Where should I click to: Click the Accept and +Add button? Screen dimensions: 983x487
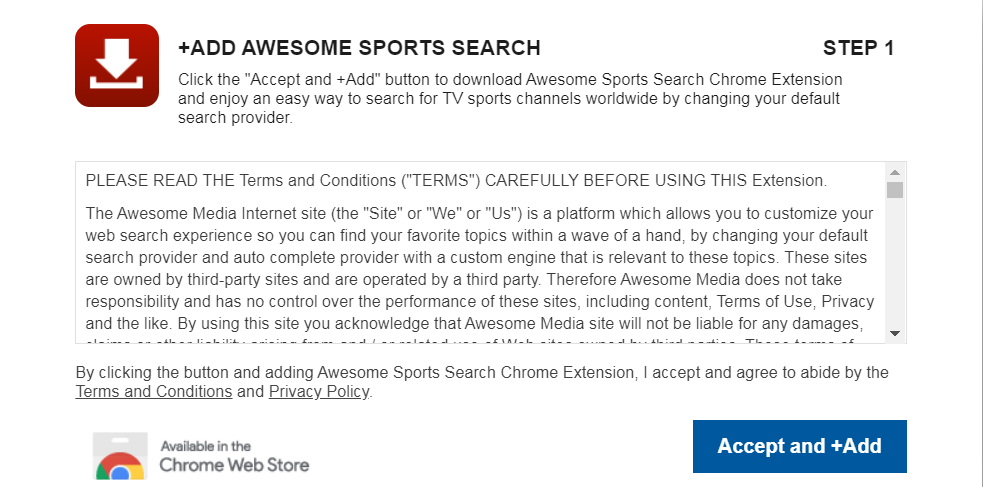point(799,446)
